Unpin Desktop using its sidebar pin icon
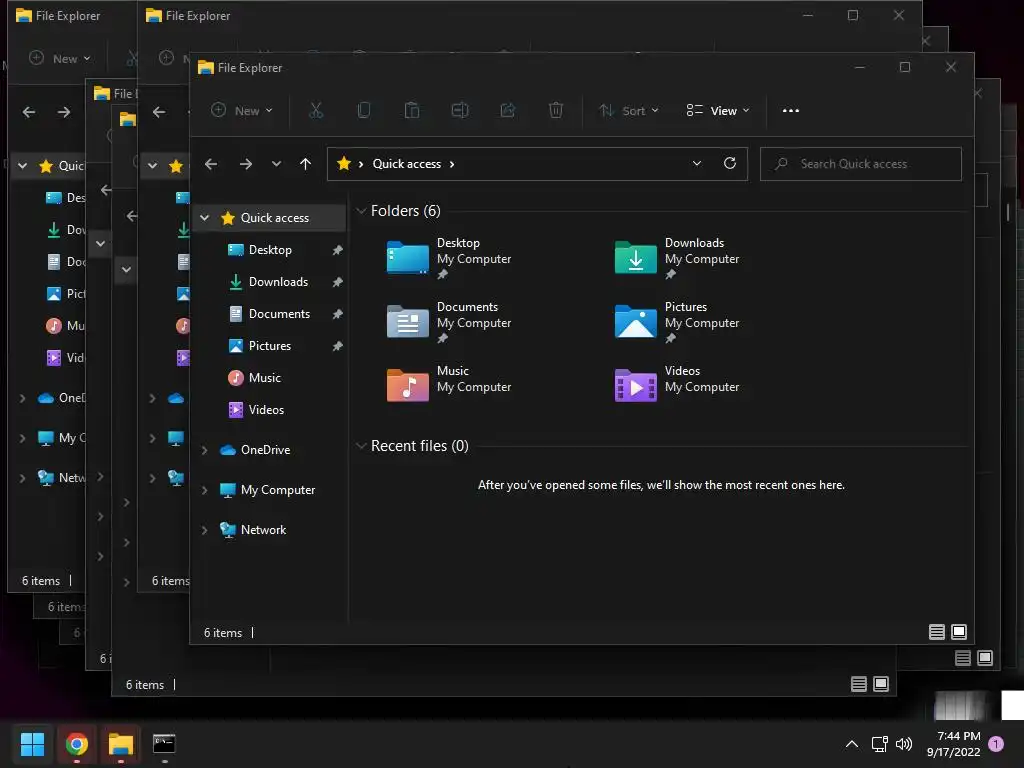Viewport: 1024px width, 768px height. (337, 250)
